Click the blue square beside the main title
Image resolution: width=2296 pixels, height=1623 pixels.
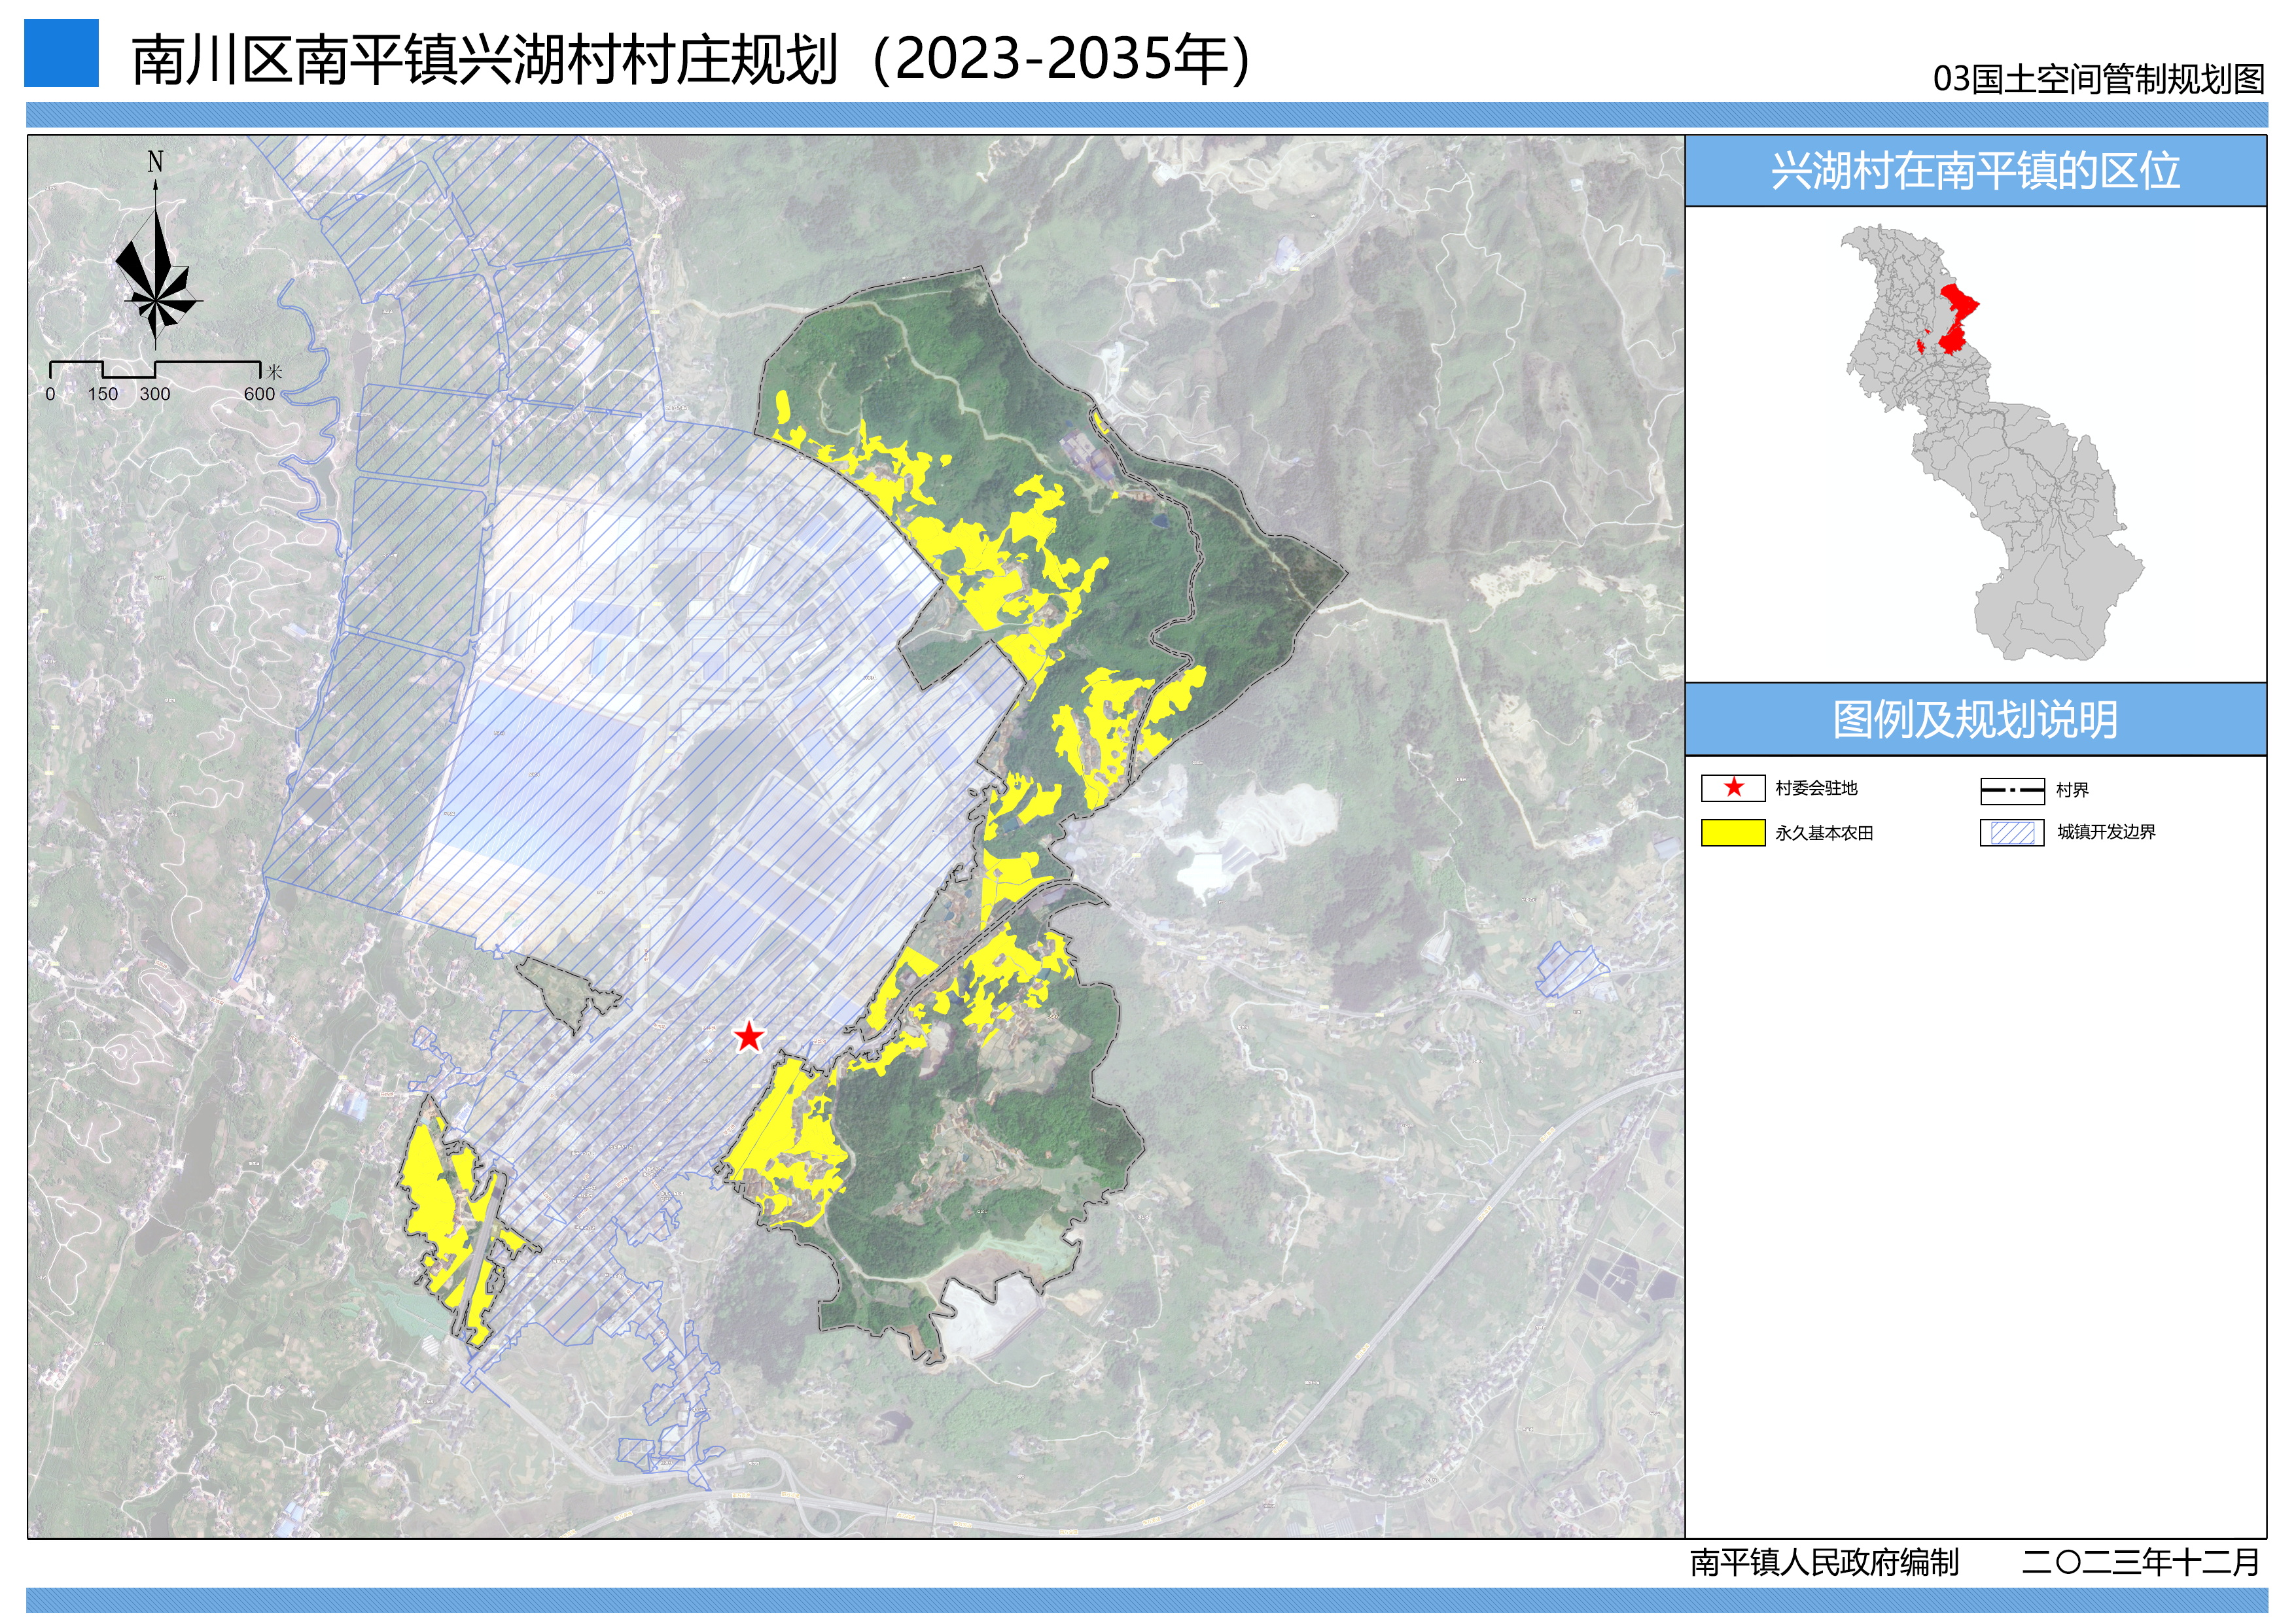[62, 53]
